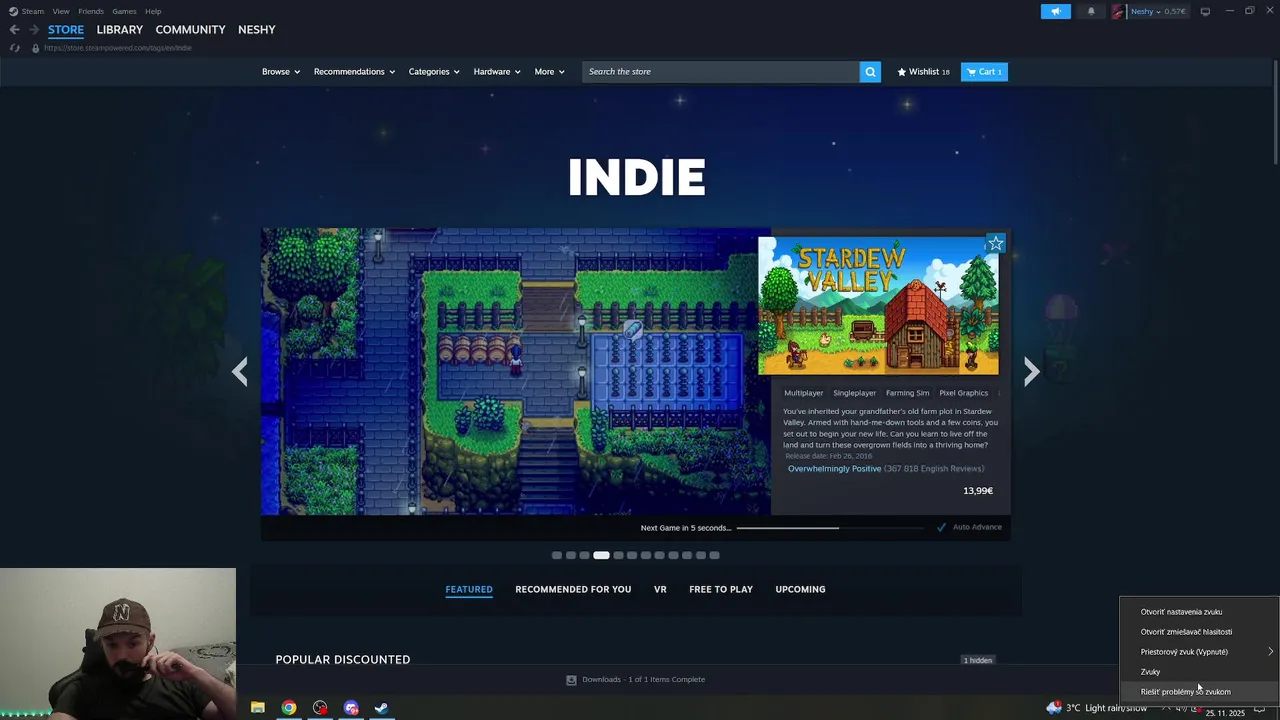The height and width of the screenshot is (720, 1280).
Task: Select Otvoriť nastavenia zvuku
Action: click(x=1199, y=612)
